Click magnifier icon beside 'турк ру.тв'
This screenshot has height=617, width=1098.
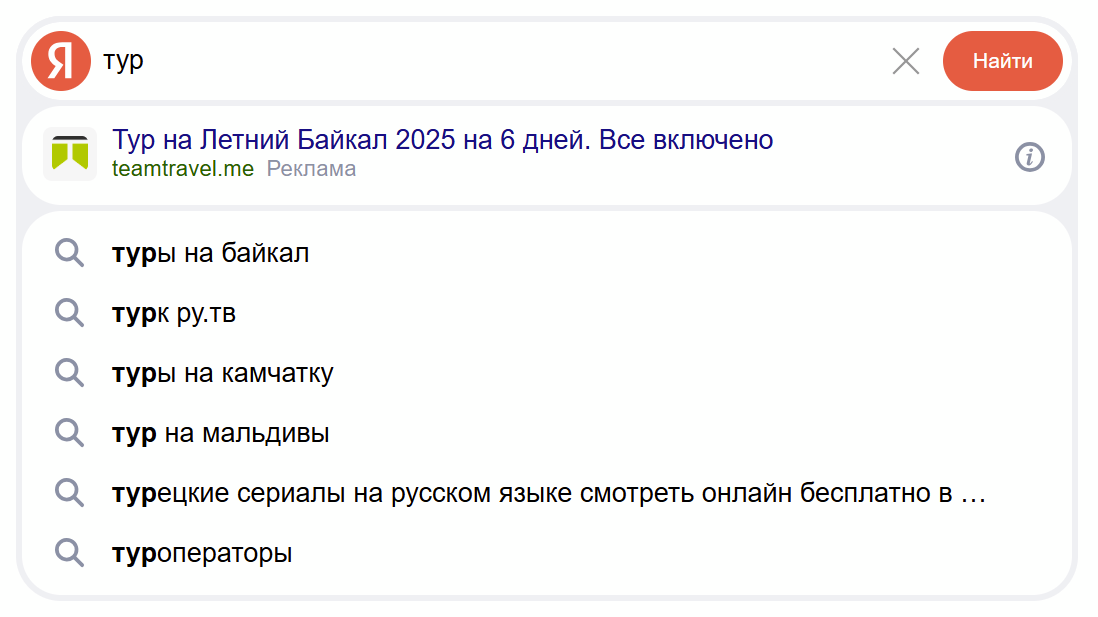coord(69,313)
